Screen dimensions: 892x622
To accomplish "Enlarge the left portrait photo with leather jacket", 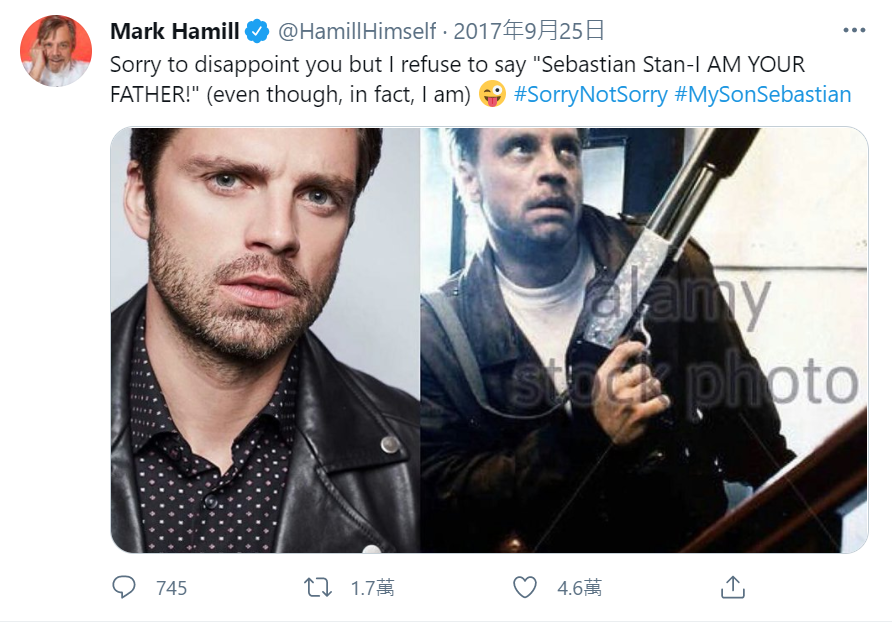I will tap(265, 340).
